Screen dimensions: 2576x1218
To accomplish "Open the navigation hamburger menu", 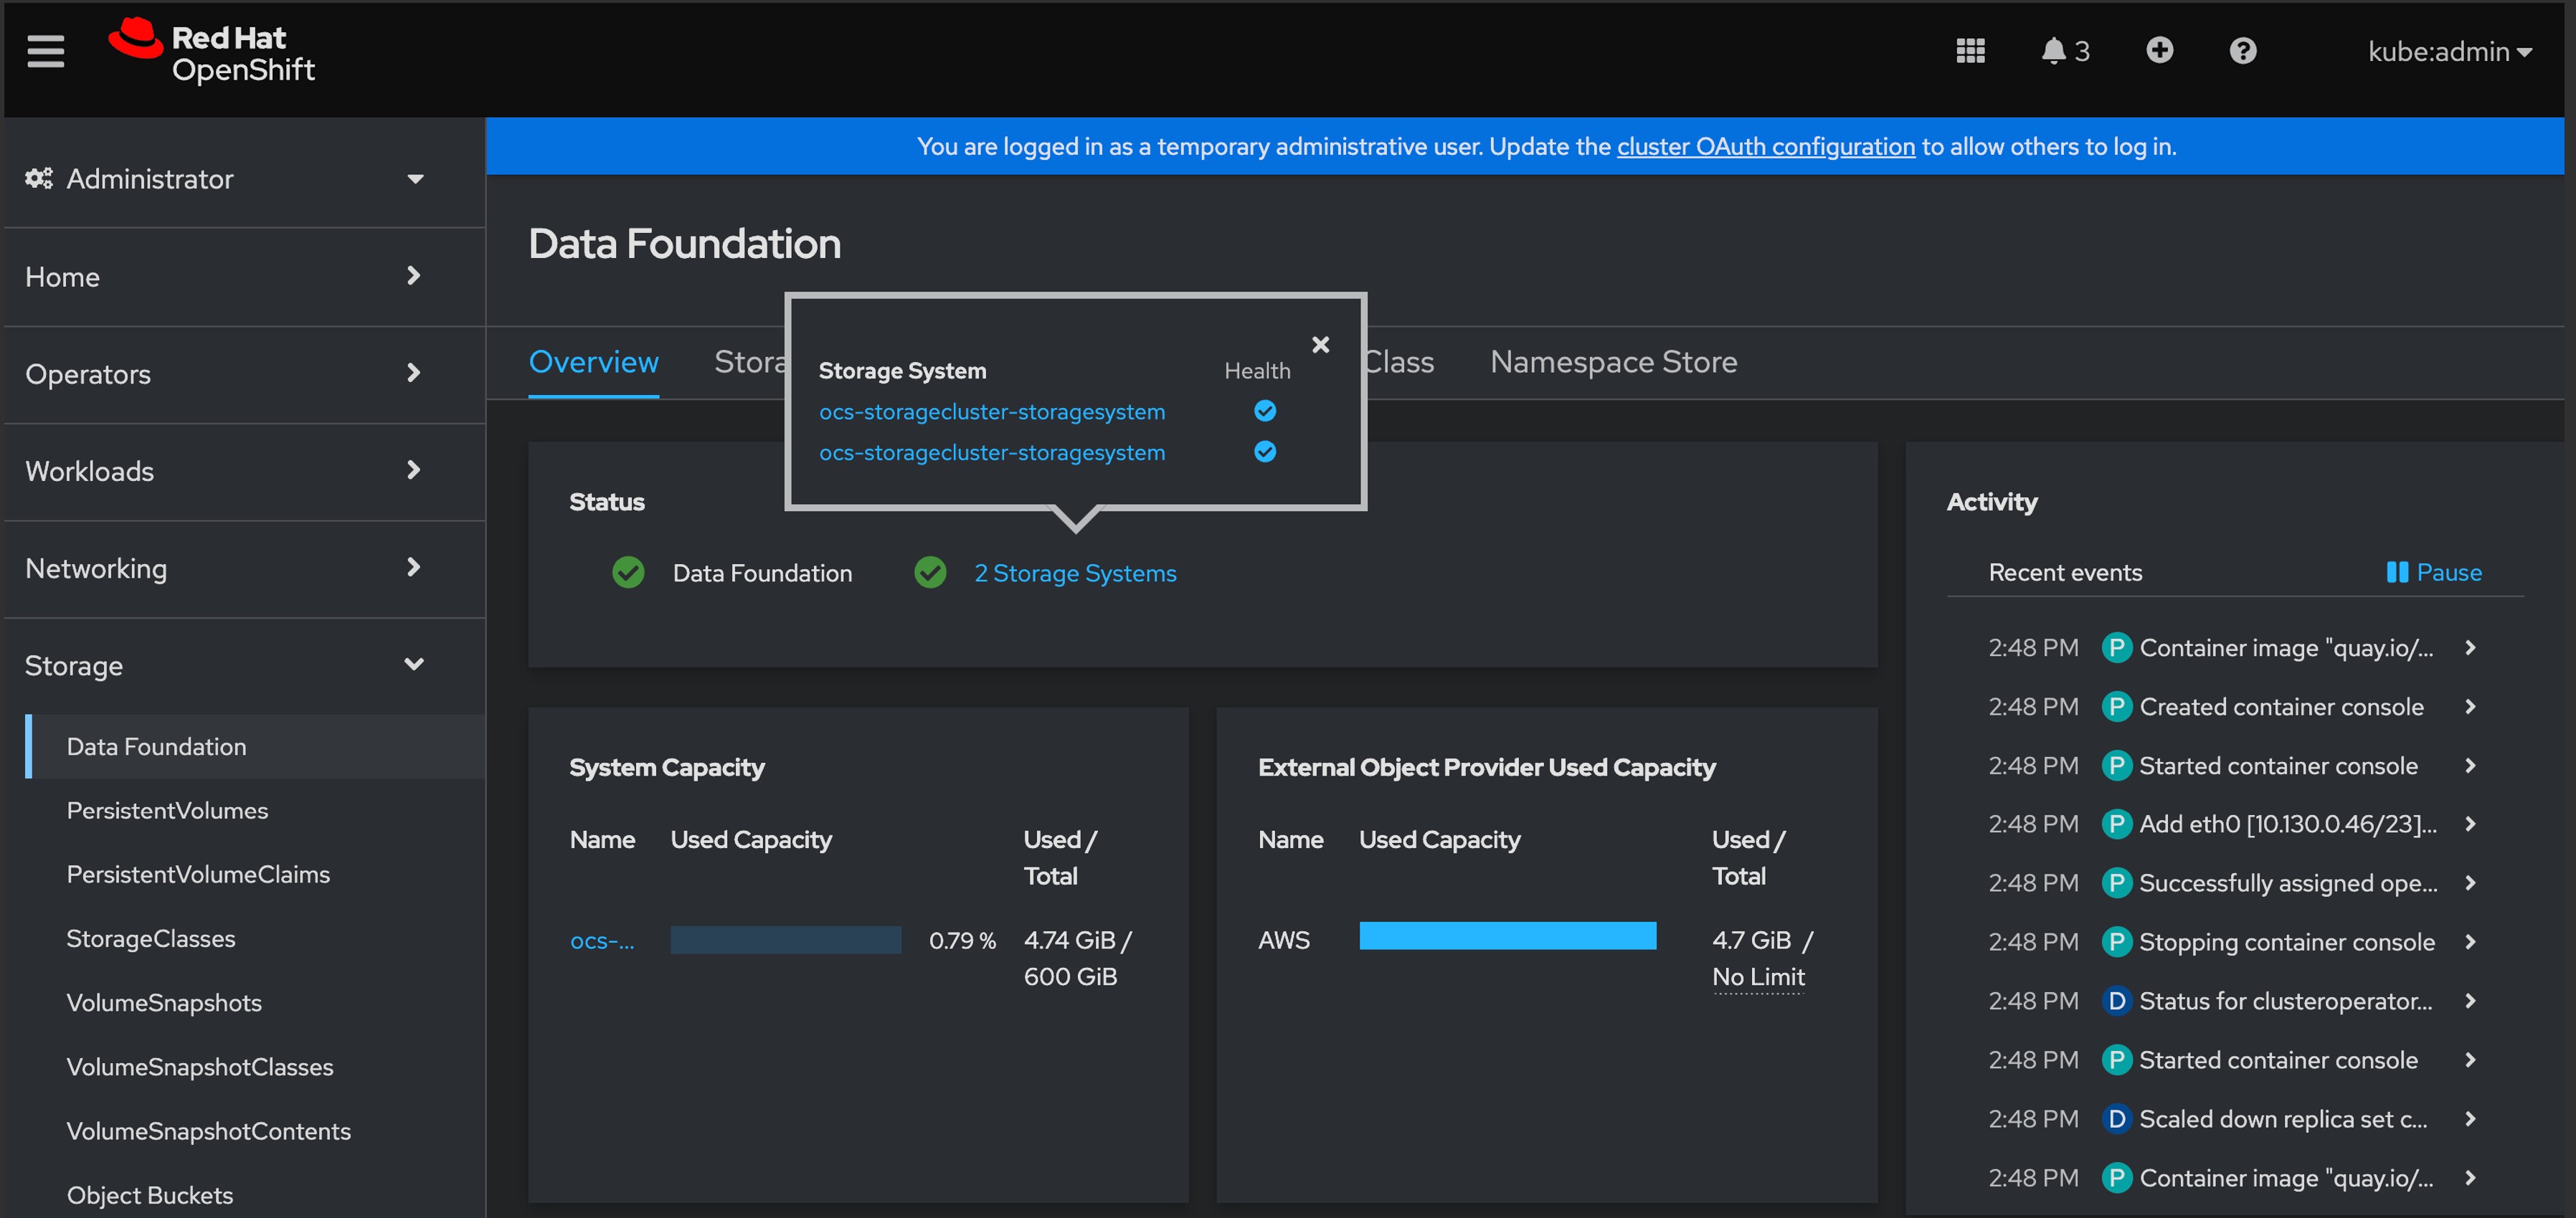I will coord(45,51).
